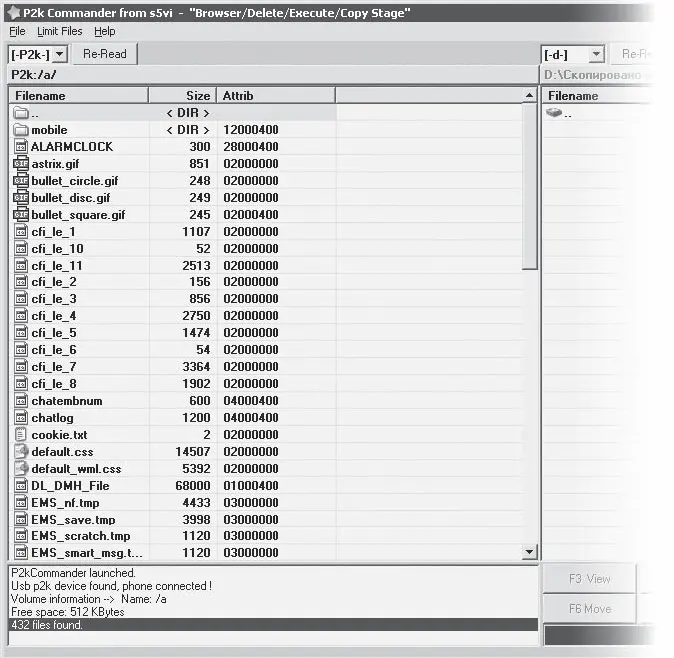Click the cfi_le_10 file icon

pyautogui.click(x=21, y=248)
